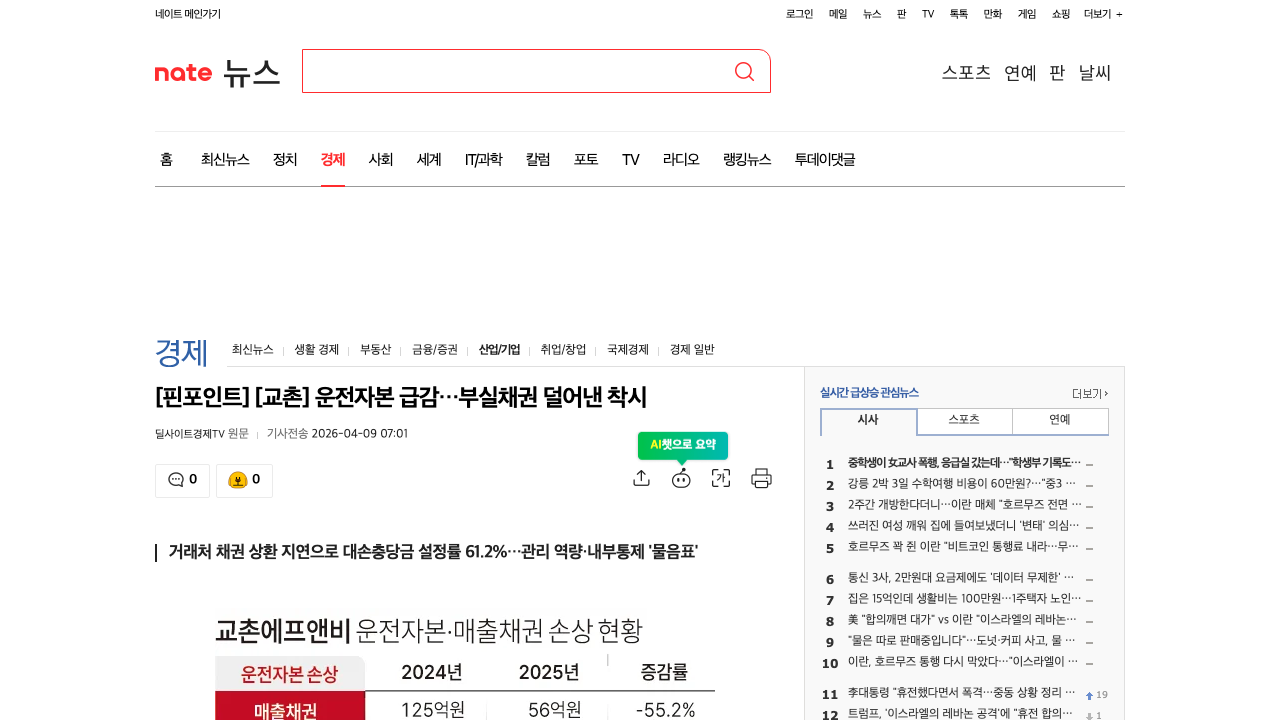Click the 원문 original article link

click(238, 434)
